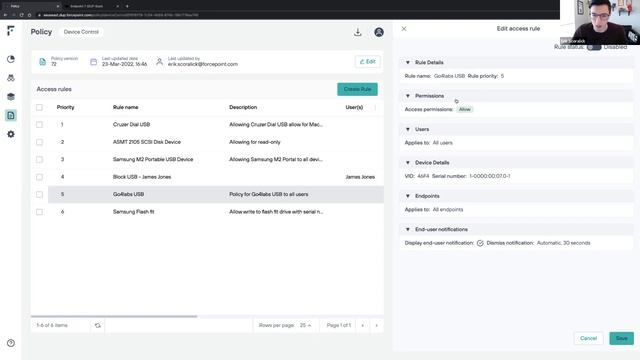
Task: Open column options menu next to User(s)
Action: 375,107
